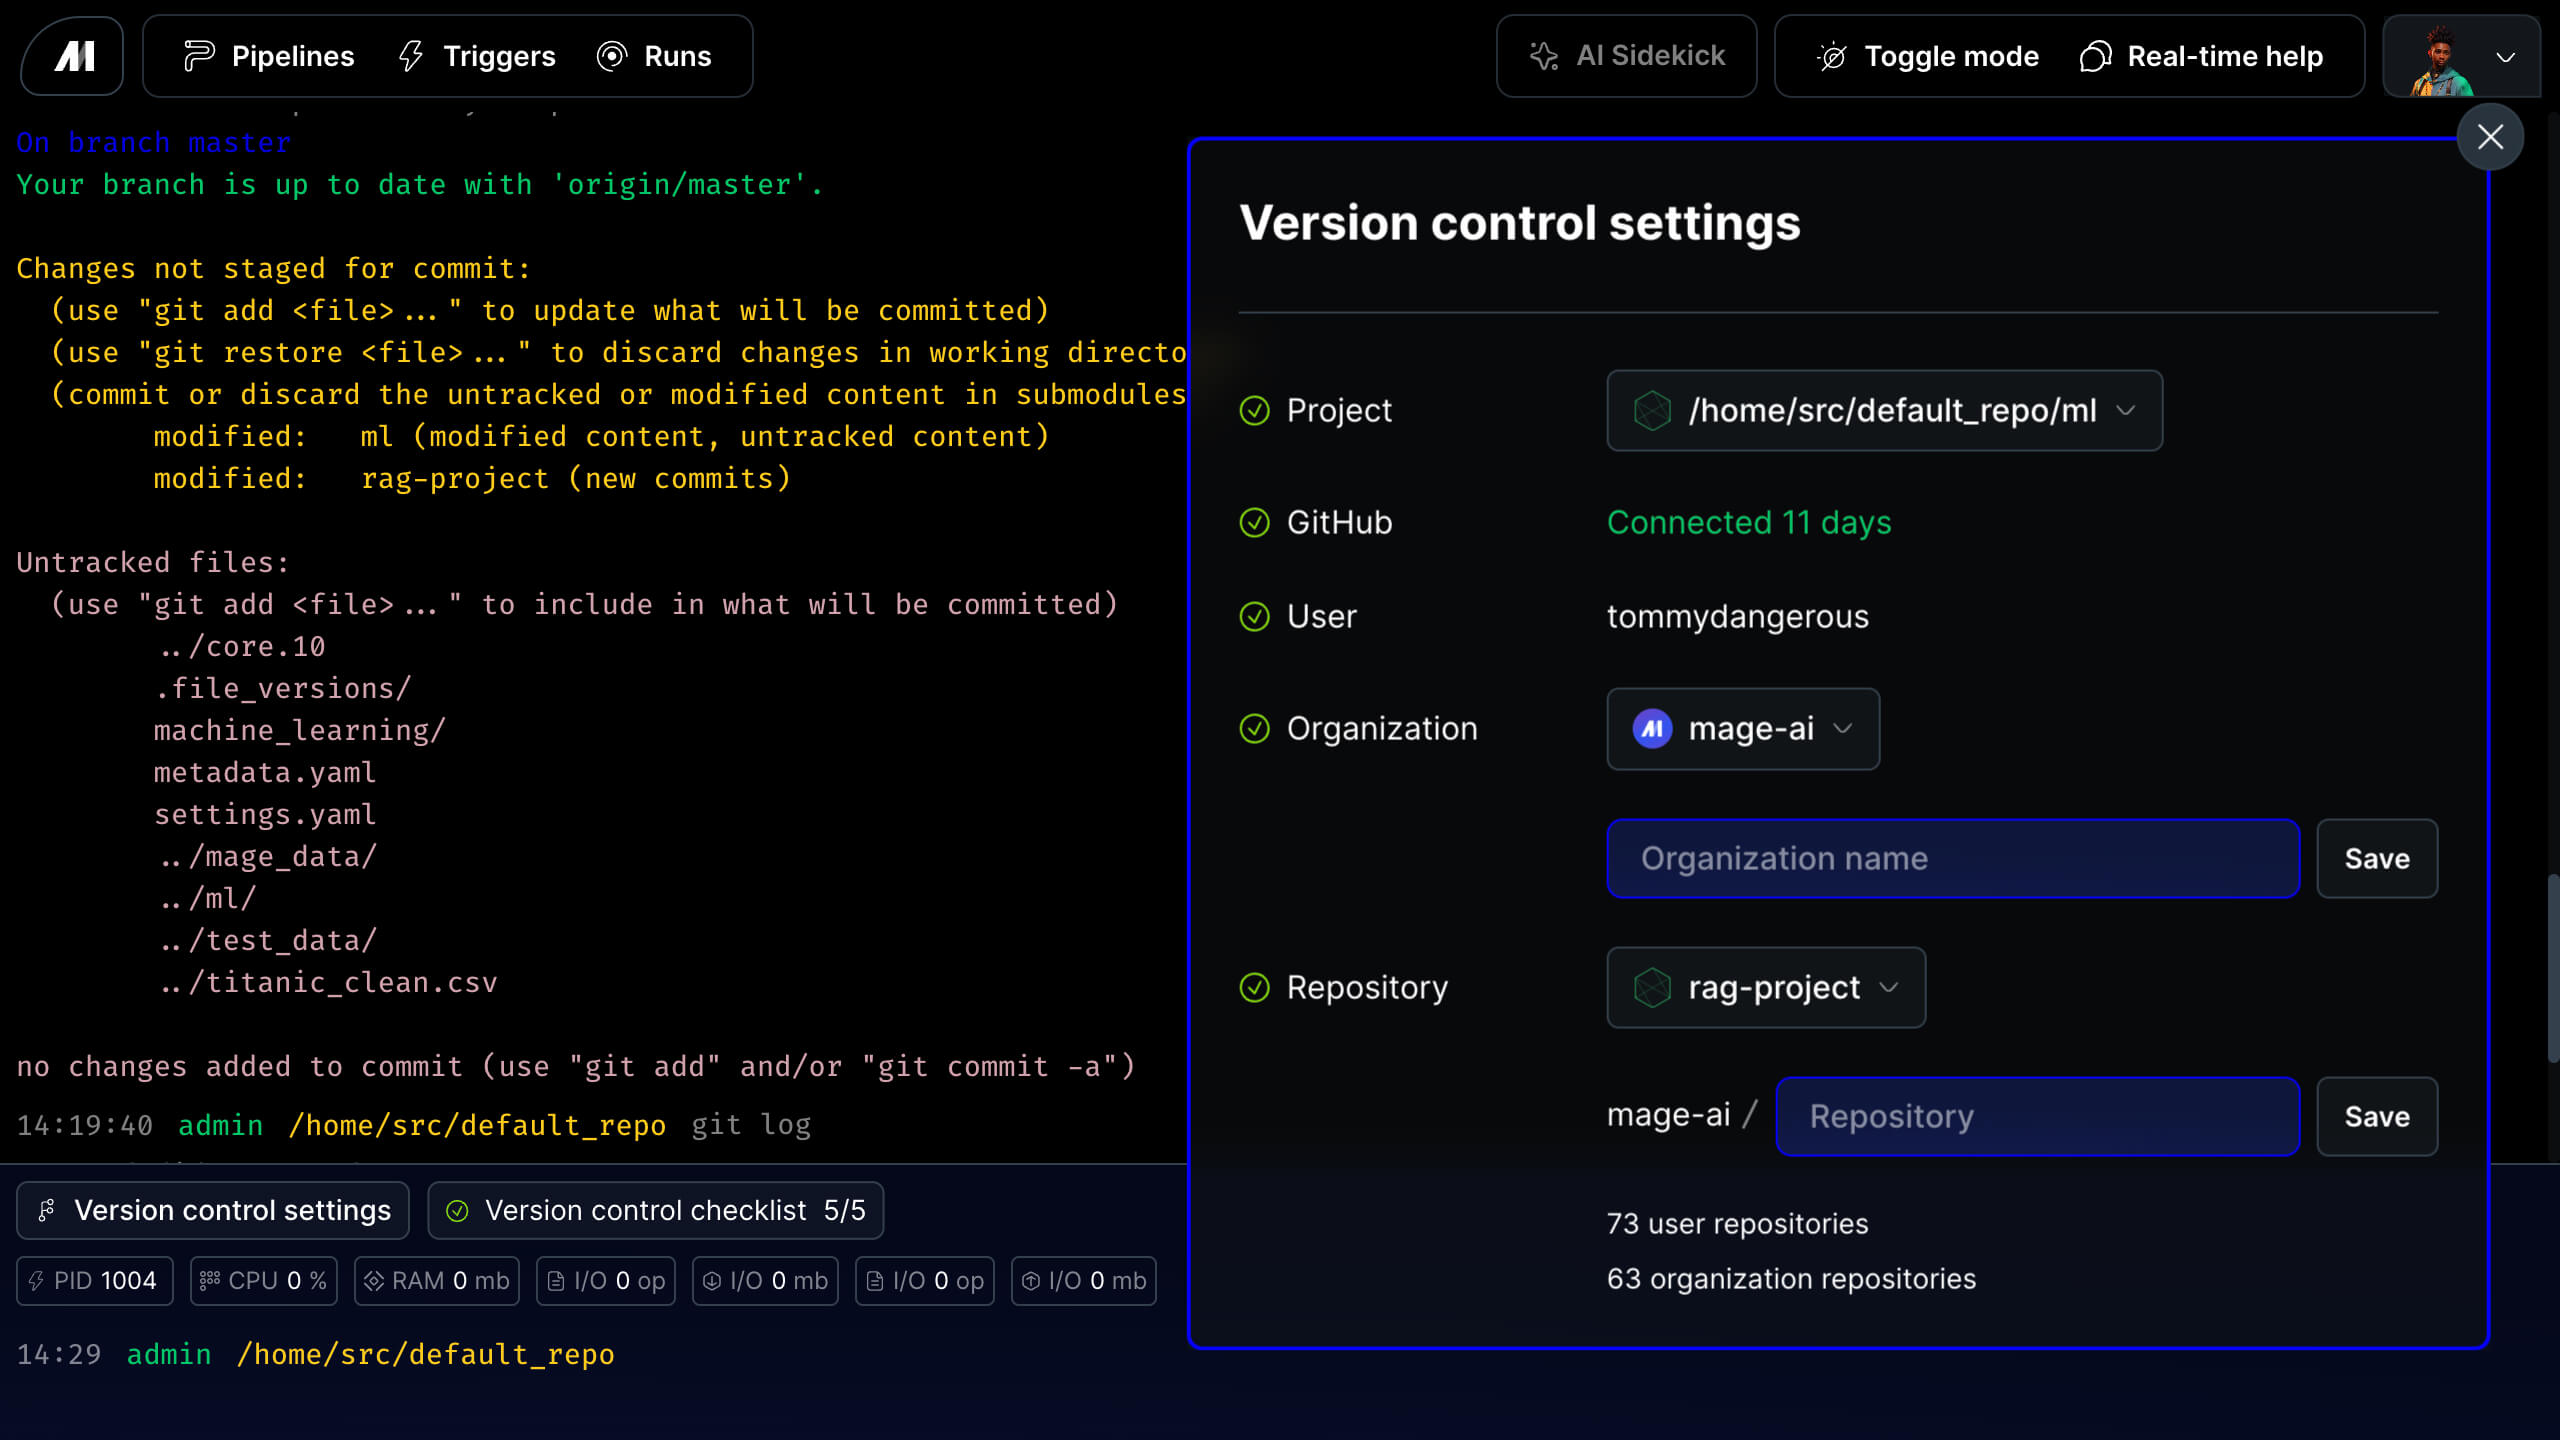The height and width of the screenshot is (1440, 2560).
Task: Open Version control checklist 5/5
Action: click(655, 1210)
